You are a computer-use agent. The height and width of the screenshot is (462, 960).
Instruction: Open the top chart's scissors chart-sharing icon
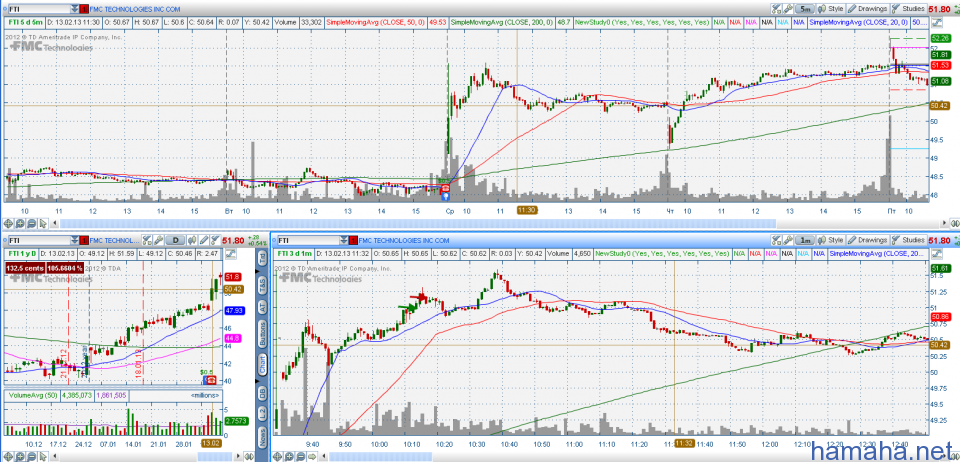point(776,9)
